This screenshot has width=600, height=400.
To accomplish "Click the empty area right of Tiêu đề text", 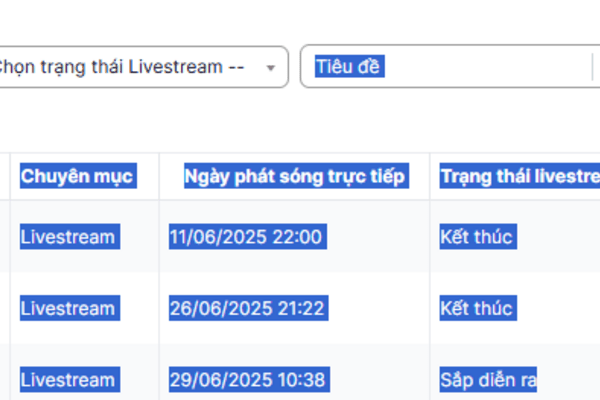I will 480,67.
